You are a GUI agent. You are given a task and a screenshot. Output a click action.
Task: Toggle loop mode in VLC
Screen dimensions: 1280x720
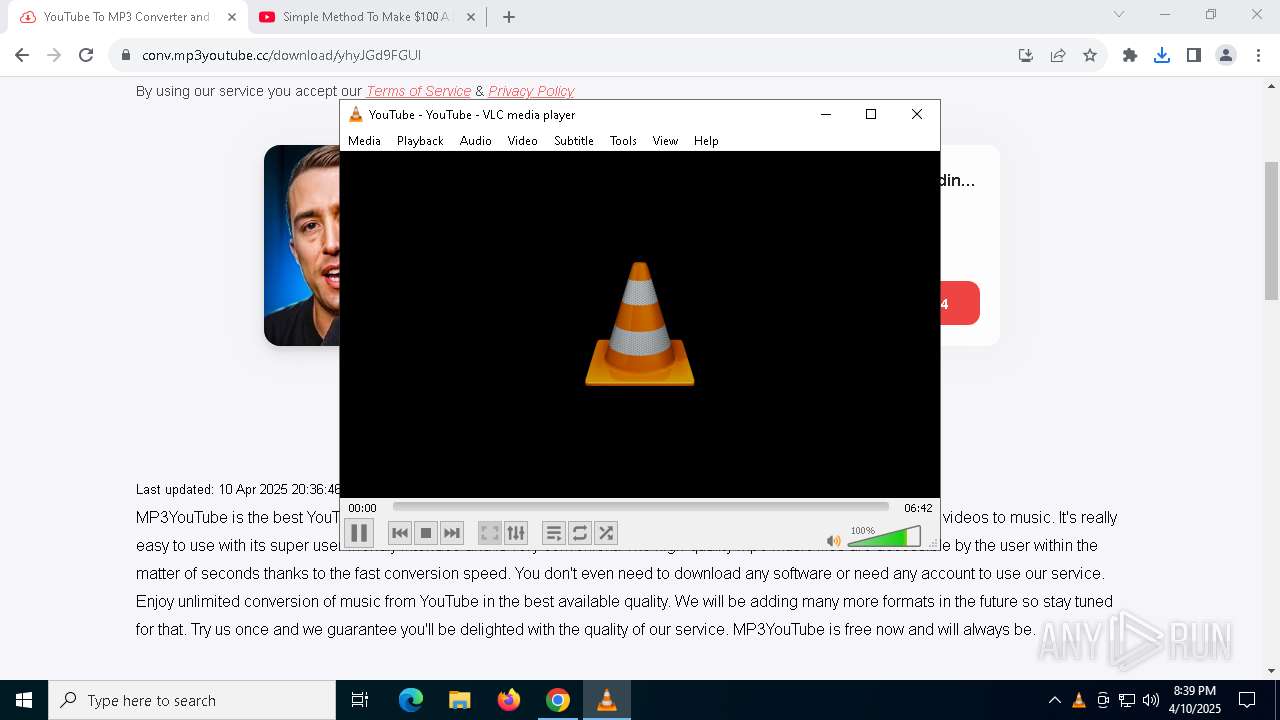tap(580, 533)
